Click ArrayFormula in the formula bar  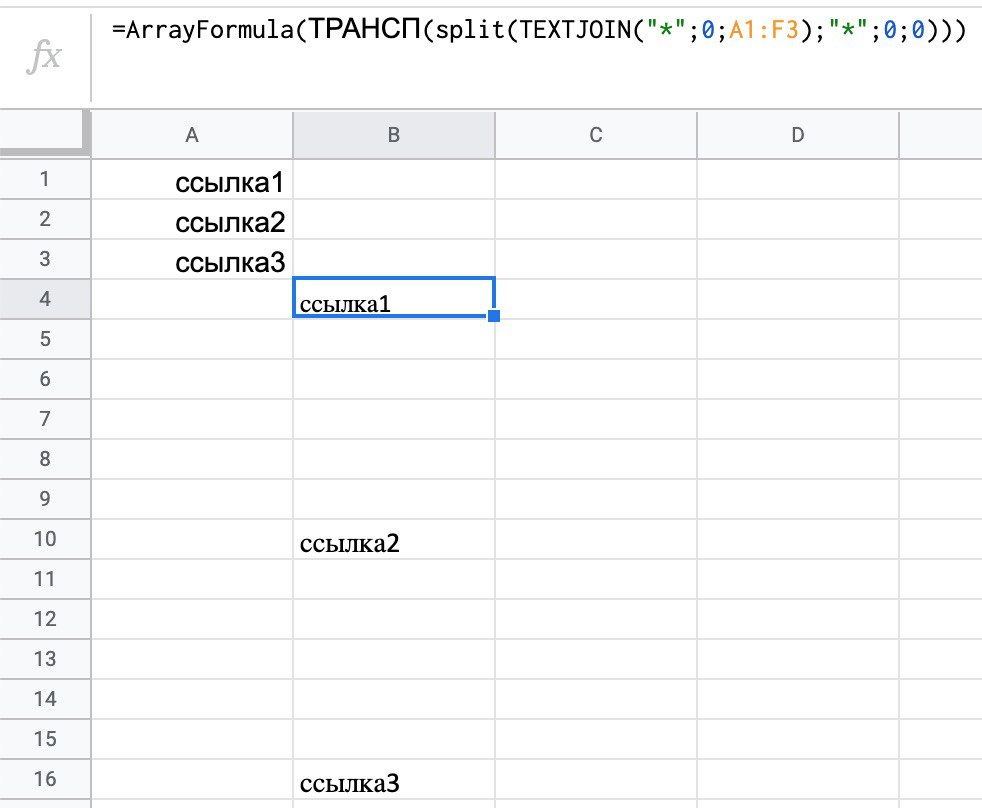[x=210, y=29]
